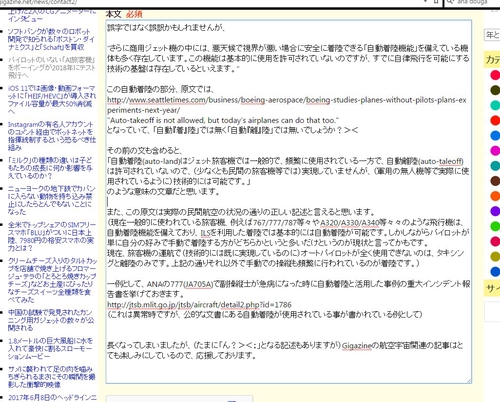Click the green category circle icon
500x402 pixels.
(x=495, y=226)
